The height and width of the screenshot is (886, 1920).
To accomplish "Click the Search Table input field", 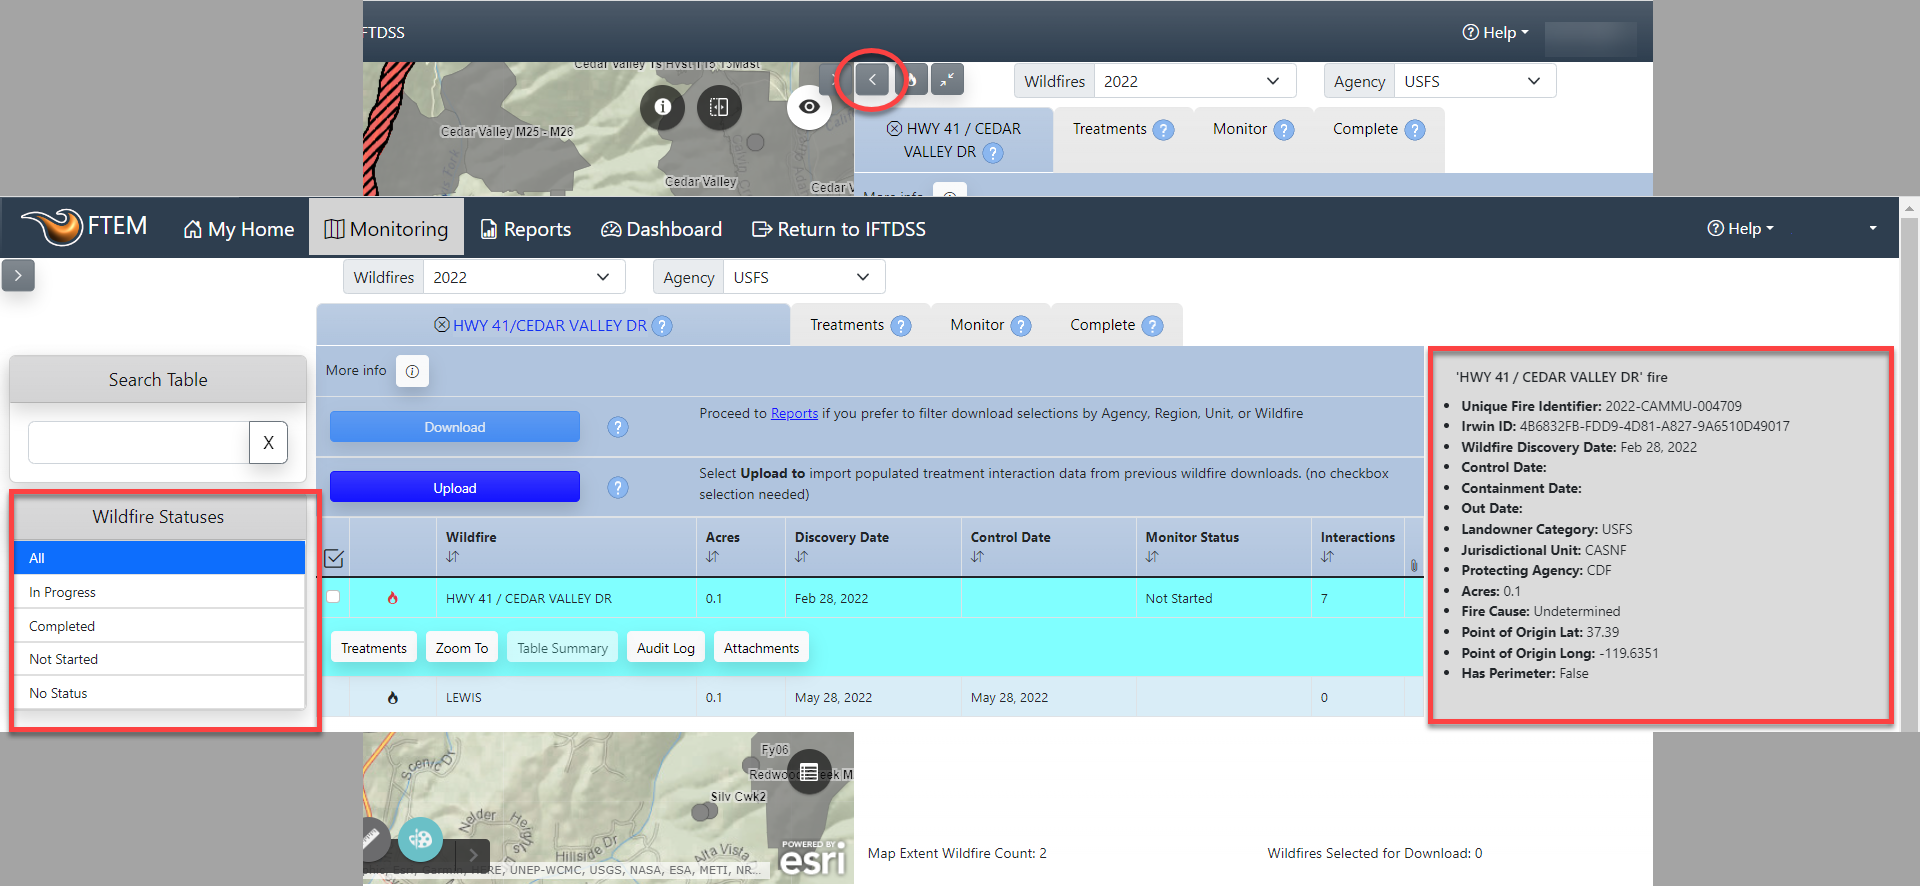I will tap(139, 443).
